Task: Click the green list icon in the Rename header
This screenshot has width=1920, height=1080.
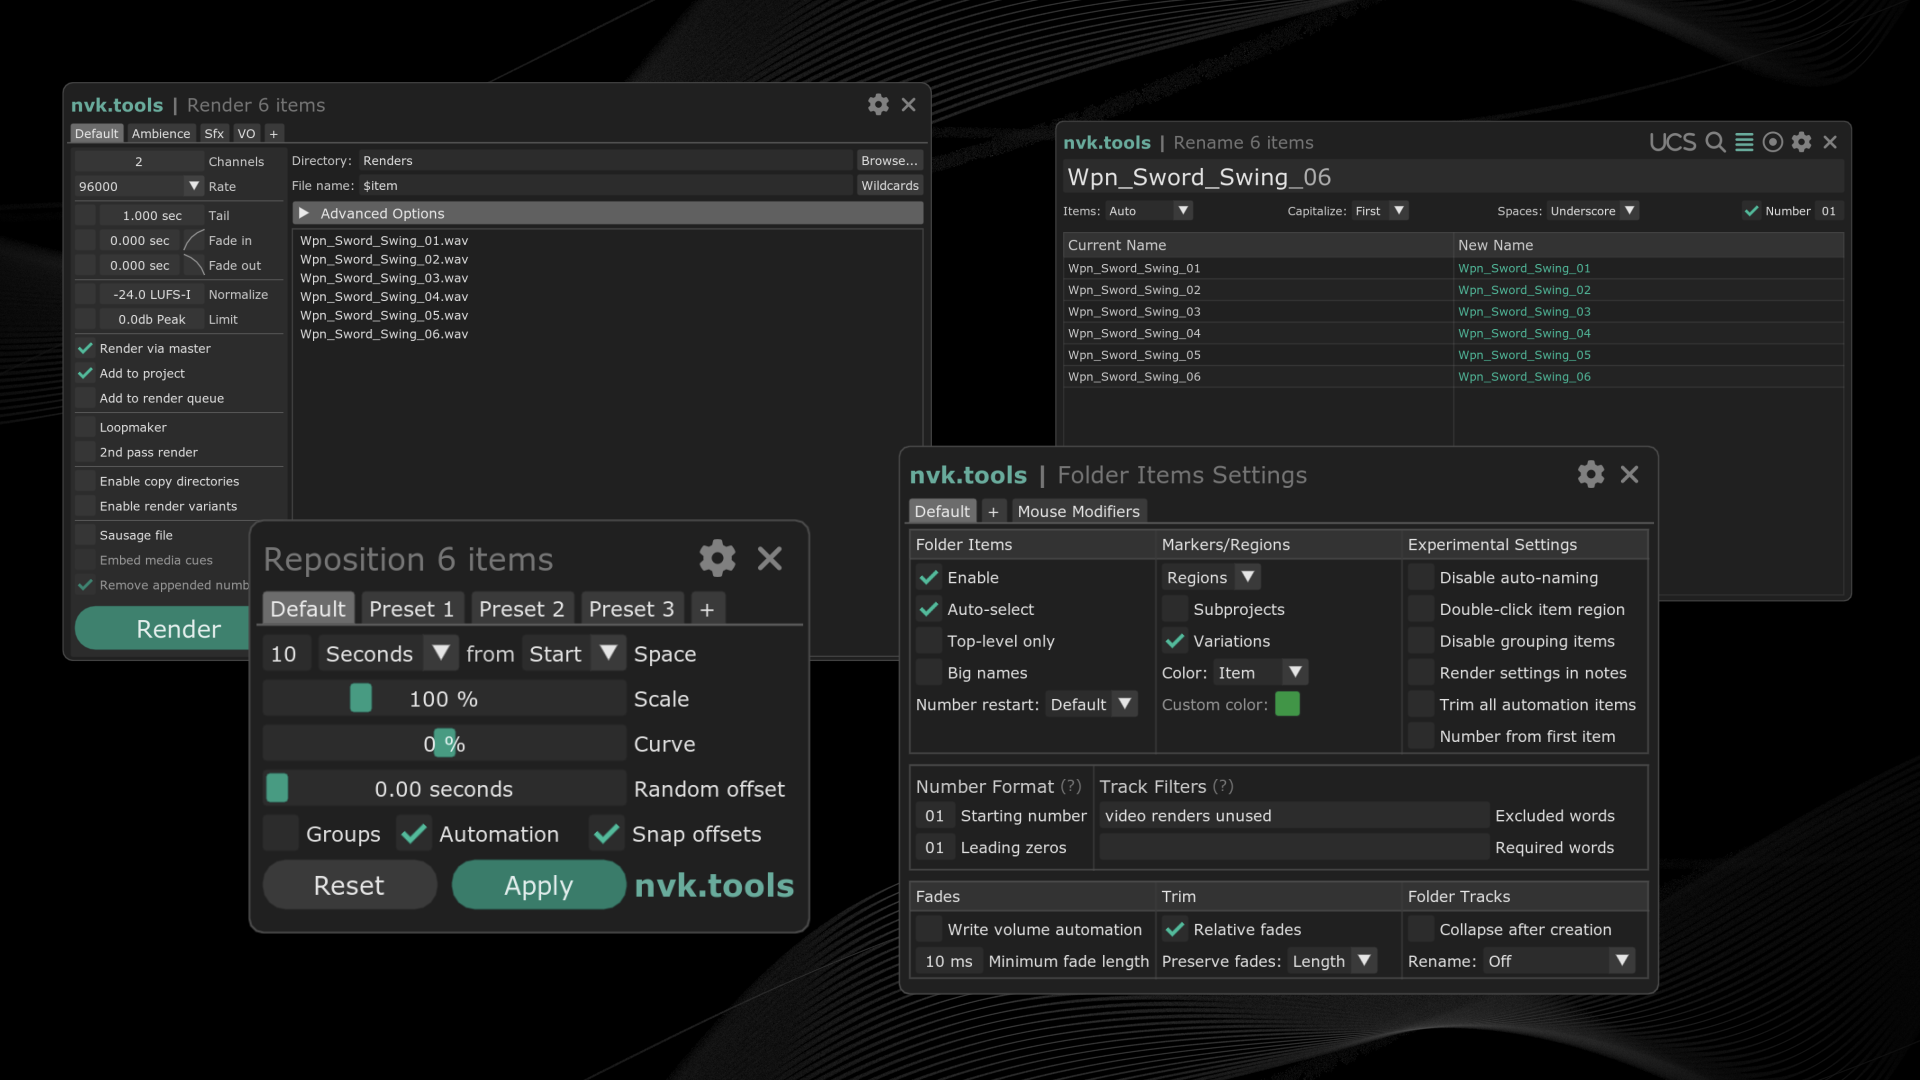Action: tap(1744, 142)
